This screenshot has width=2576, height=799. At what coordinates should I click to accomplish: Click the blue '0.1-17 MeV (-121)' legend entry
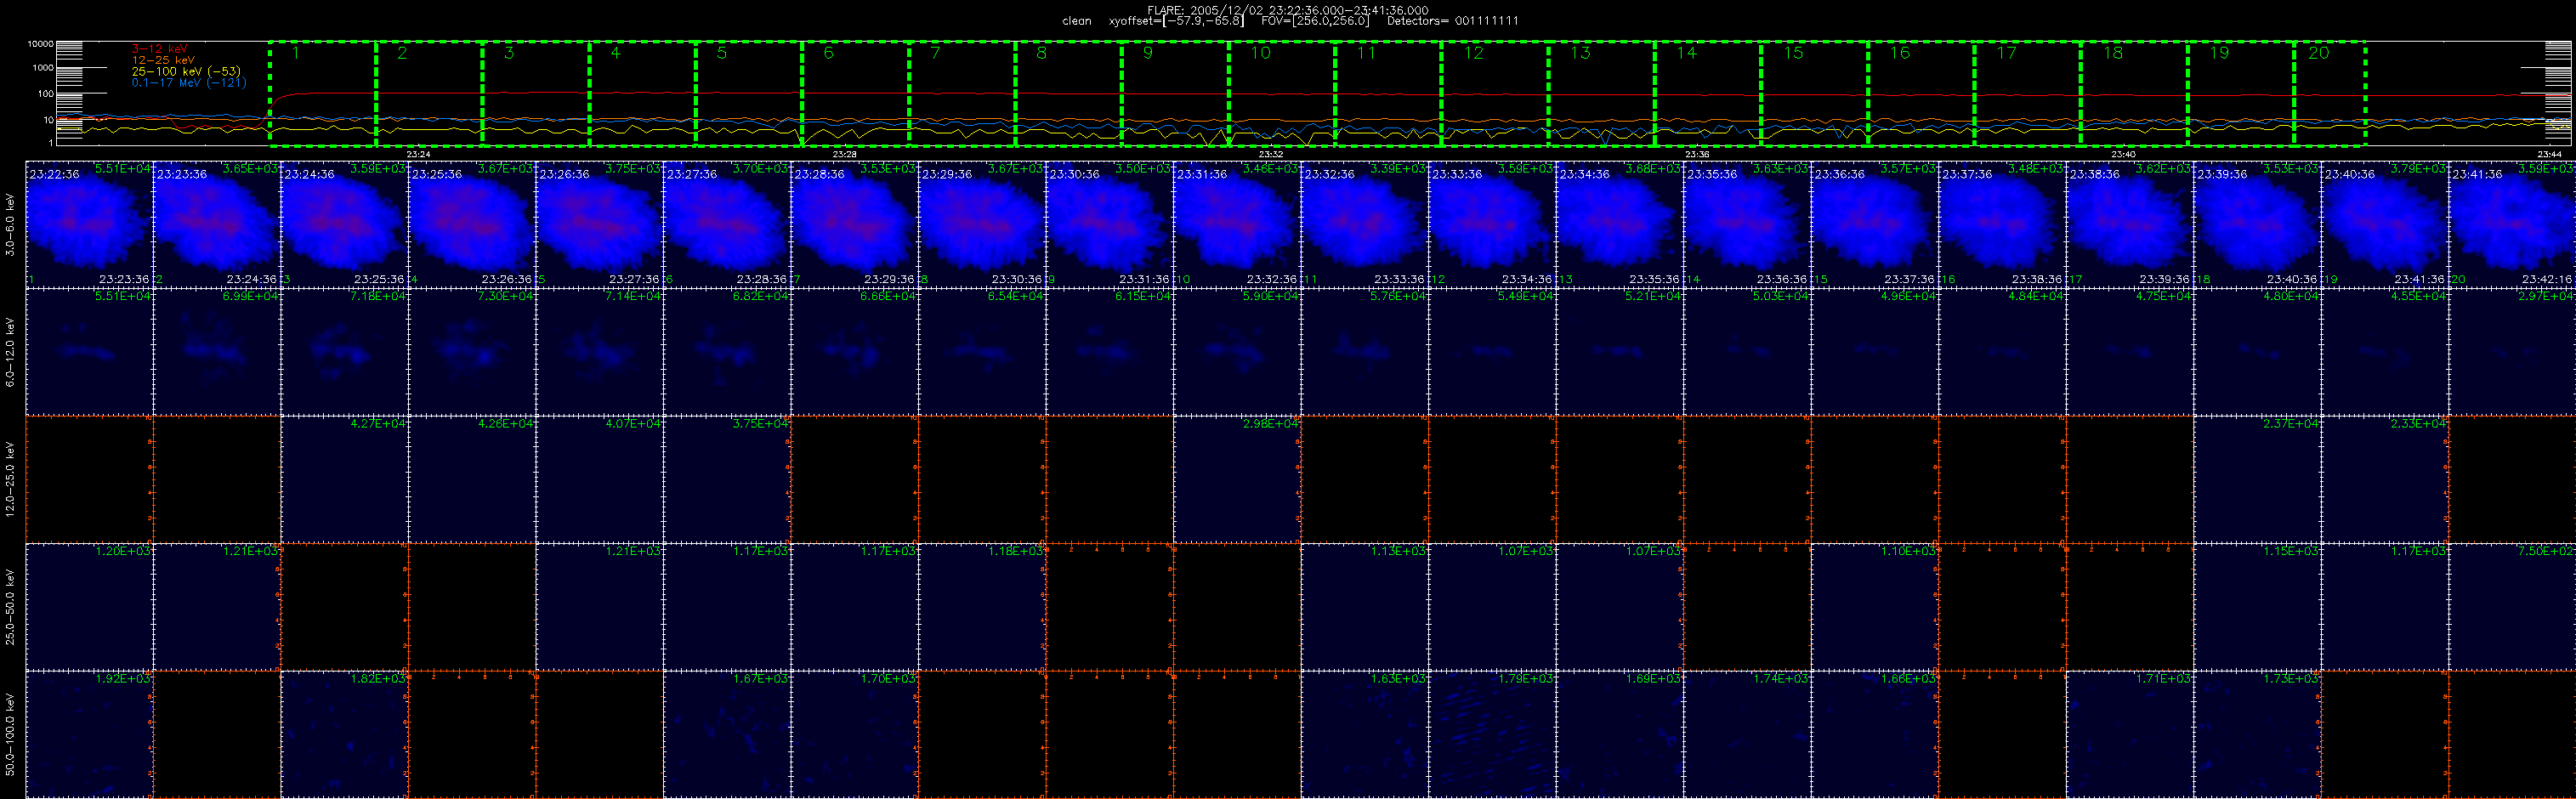tap(189, 82)
